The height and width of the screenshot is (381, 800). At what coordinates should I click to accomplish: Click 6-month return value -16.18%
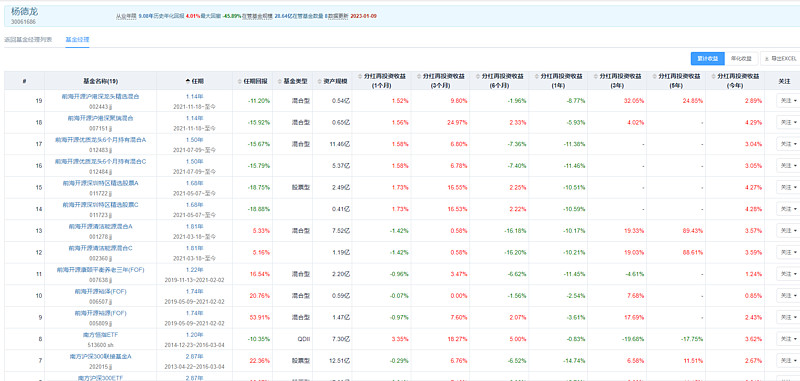coord(515,231)
